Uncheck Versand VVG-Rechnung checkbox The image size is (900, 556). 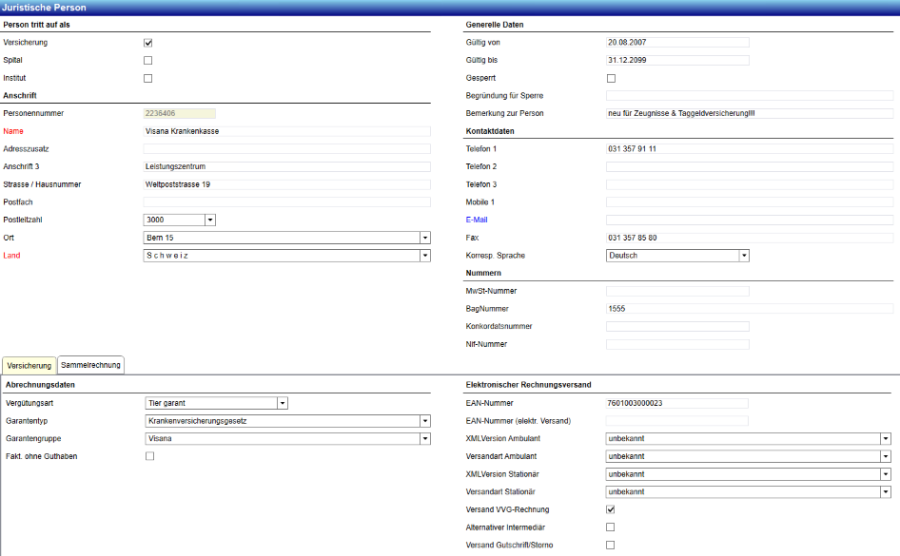click(611, 509)
